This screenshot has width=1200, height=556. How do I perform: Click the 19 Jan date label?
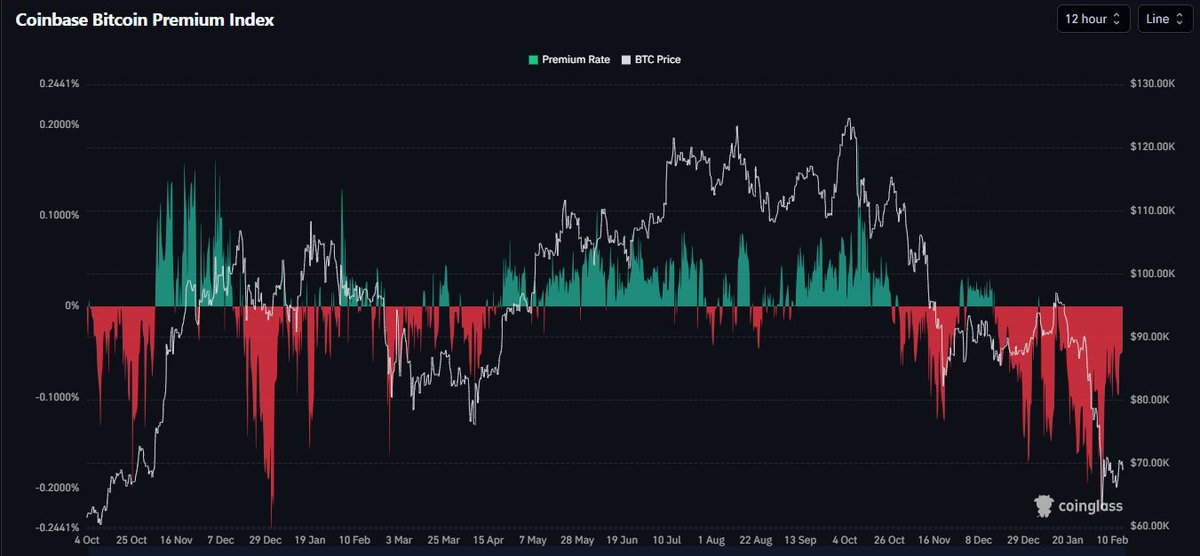pyautogui.click(x=309, y=540)
